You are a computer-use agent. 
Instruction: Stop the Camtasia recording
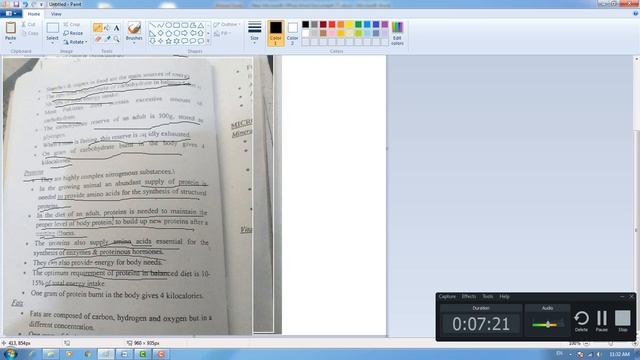tap(623, 321)
